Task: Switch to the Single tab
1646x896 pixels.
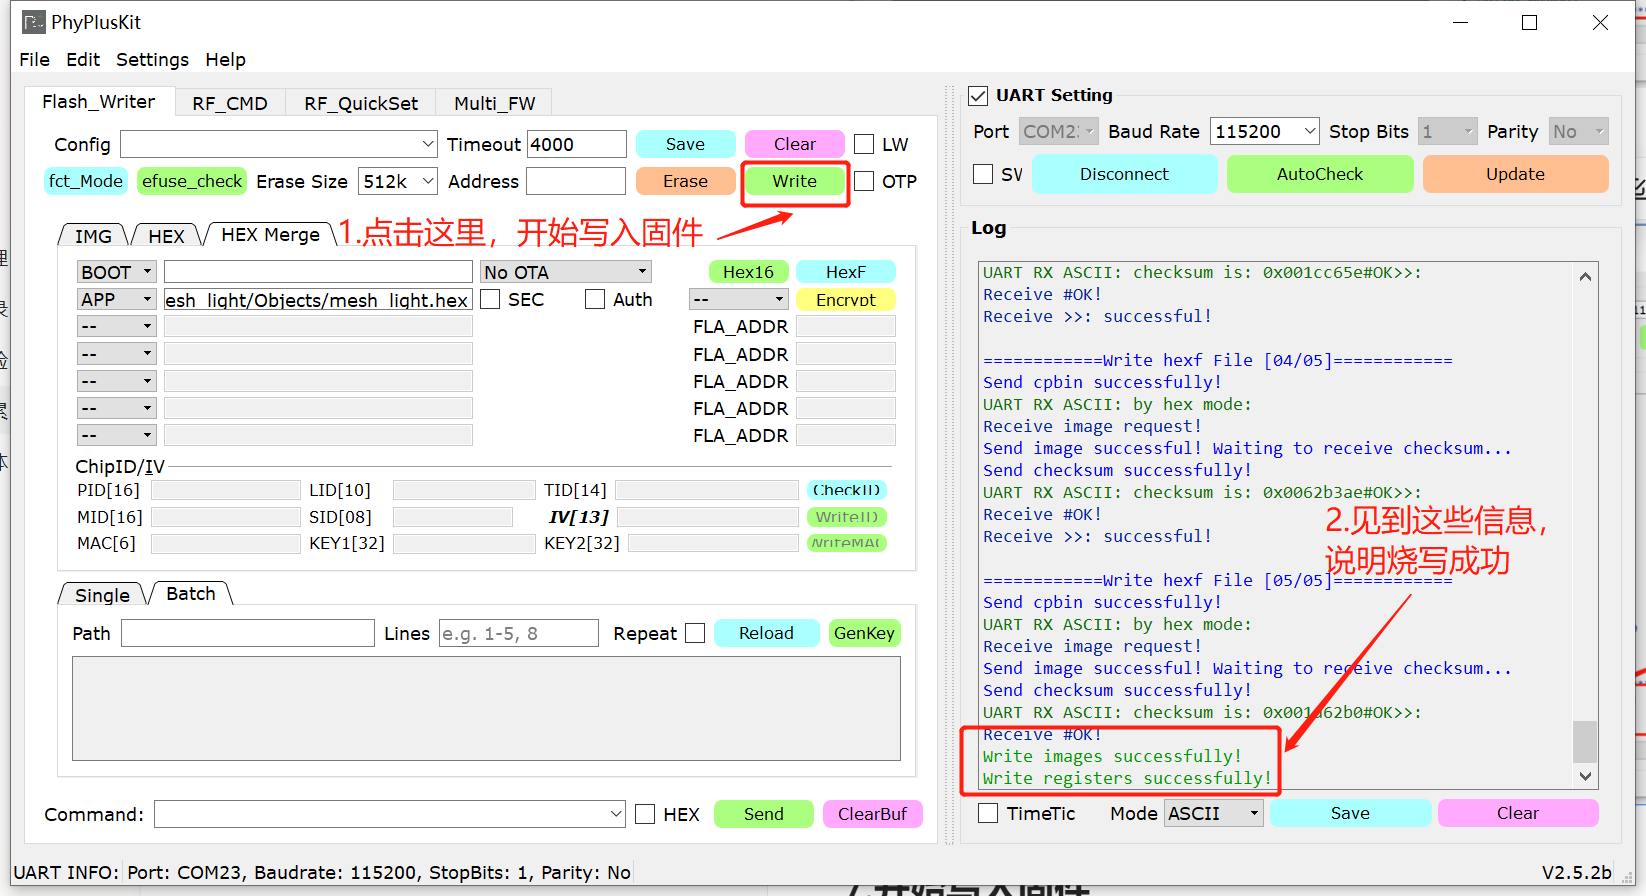Action: pos(102,595)
